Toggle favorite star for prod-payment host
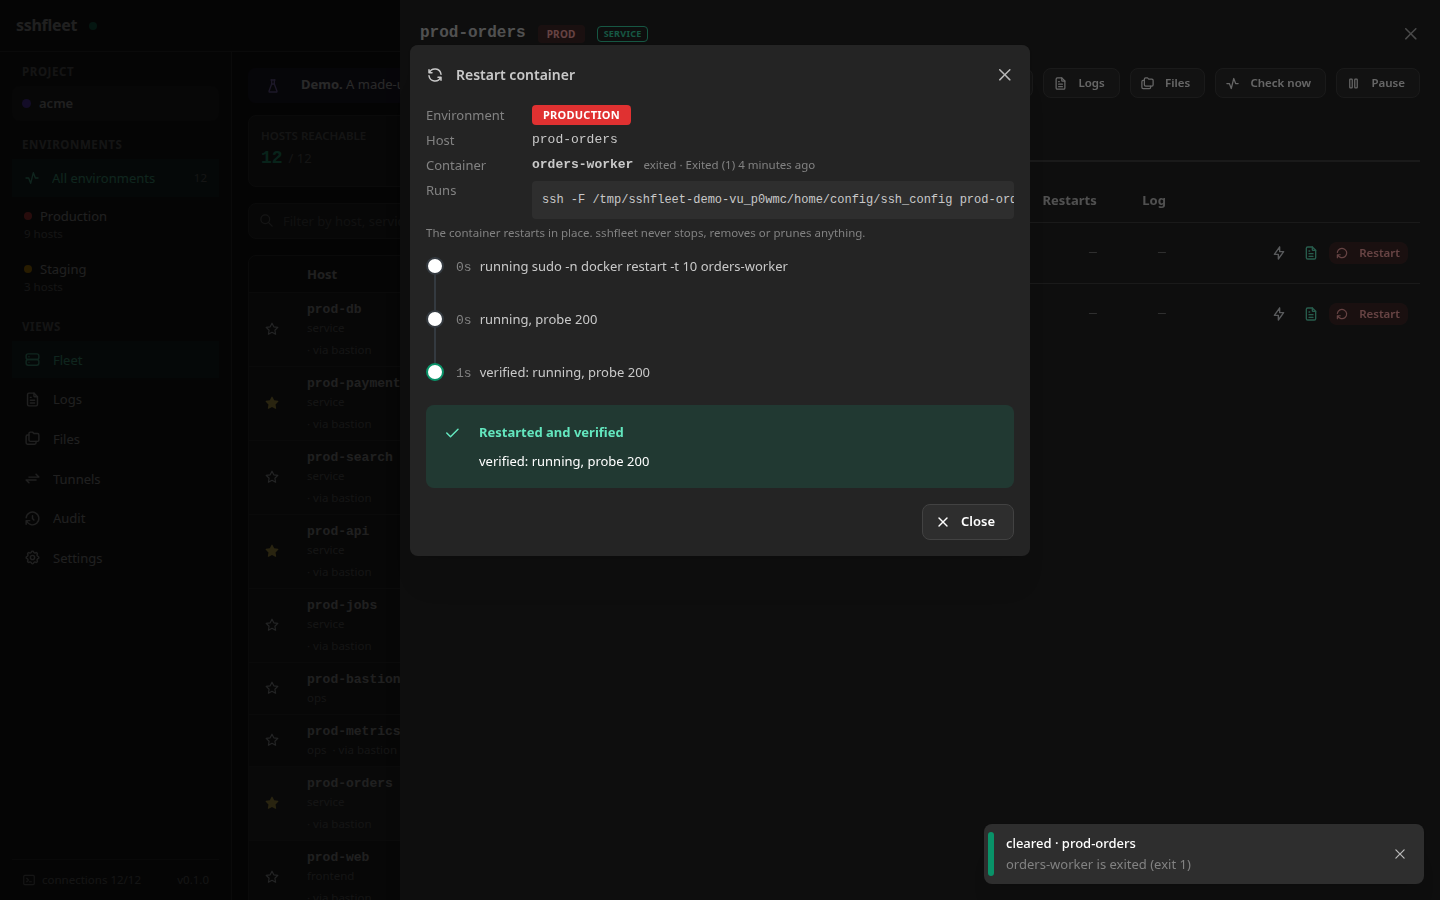1440x900 pixels. pyautogui.click(x=272, y=403)
